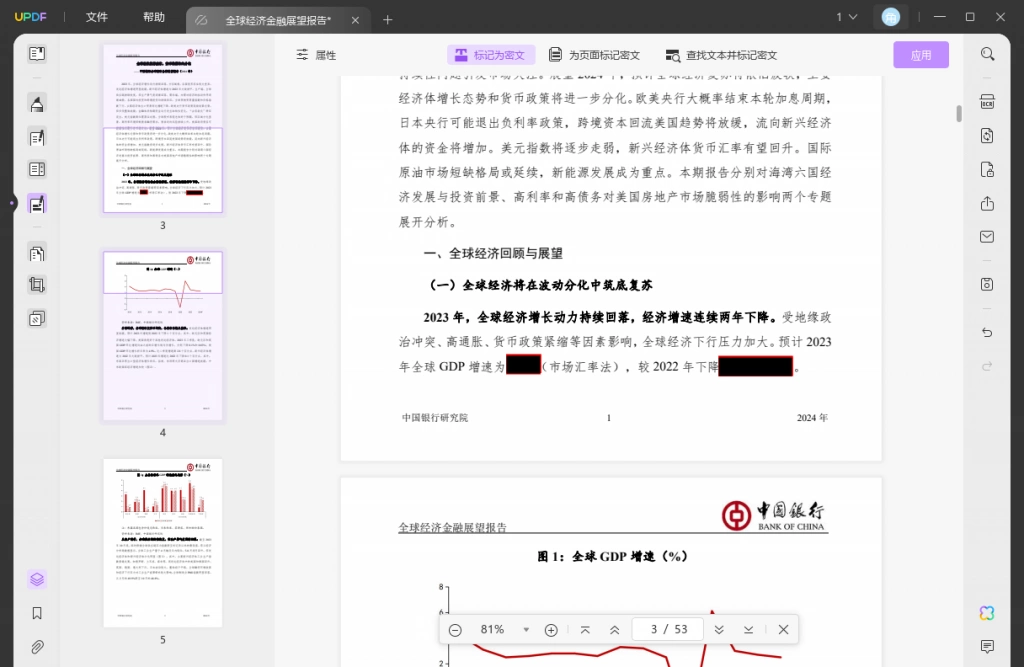1024x667 pixels.
Task: Click 查找文本并标记密文 search and redact
Action: coord(722,55)
